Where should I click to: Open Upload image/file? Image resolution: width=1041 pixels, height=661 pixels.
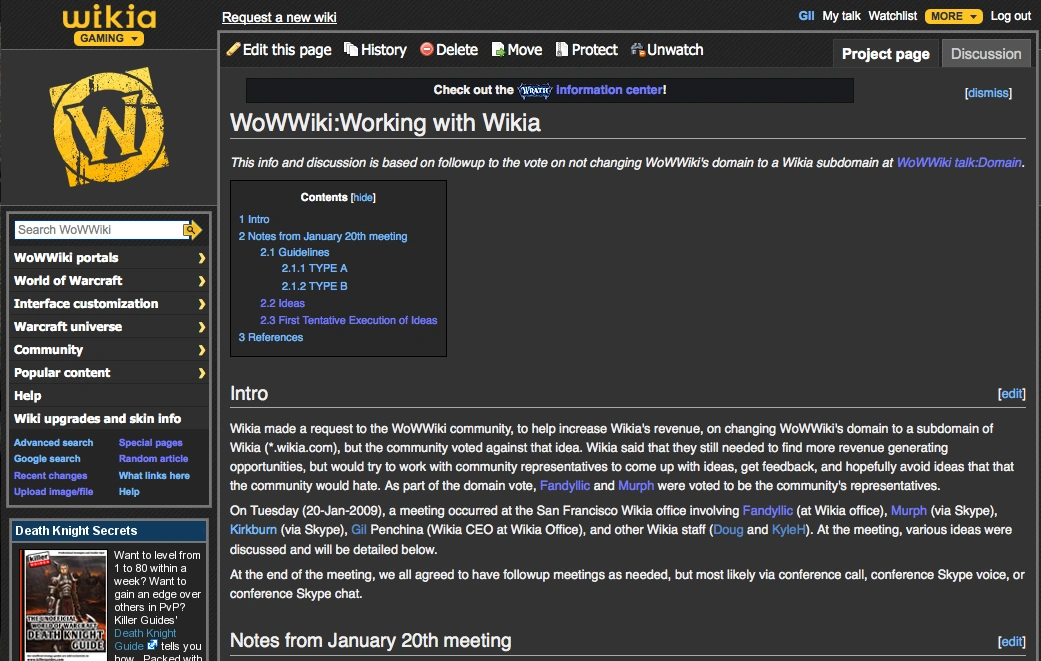pyautogui.click(x=53, y=492)
